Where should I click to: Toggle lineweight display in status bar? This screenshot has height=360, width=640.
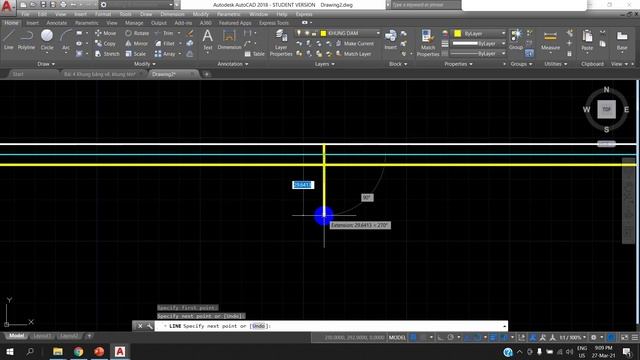coord(493,338)
